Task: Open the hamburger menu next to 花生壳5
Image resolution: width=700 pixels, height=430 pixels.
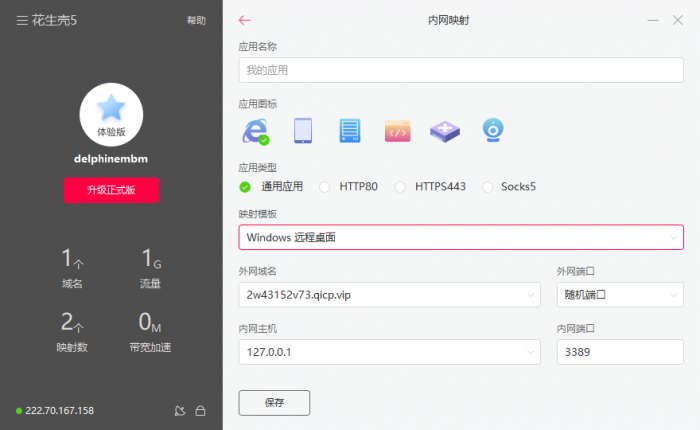Action: click(22, 21)
